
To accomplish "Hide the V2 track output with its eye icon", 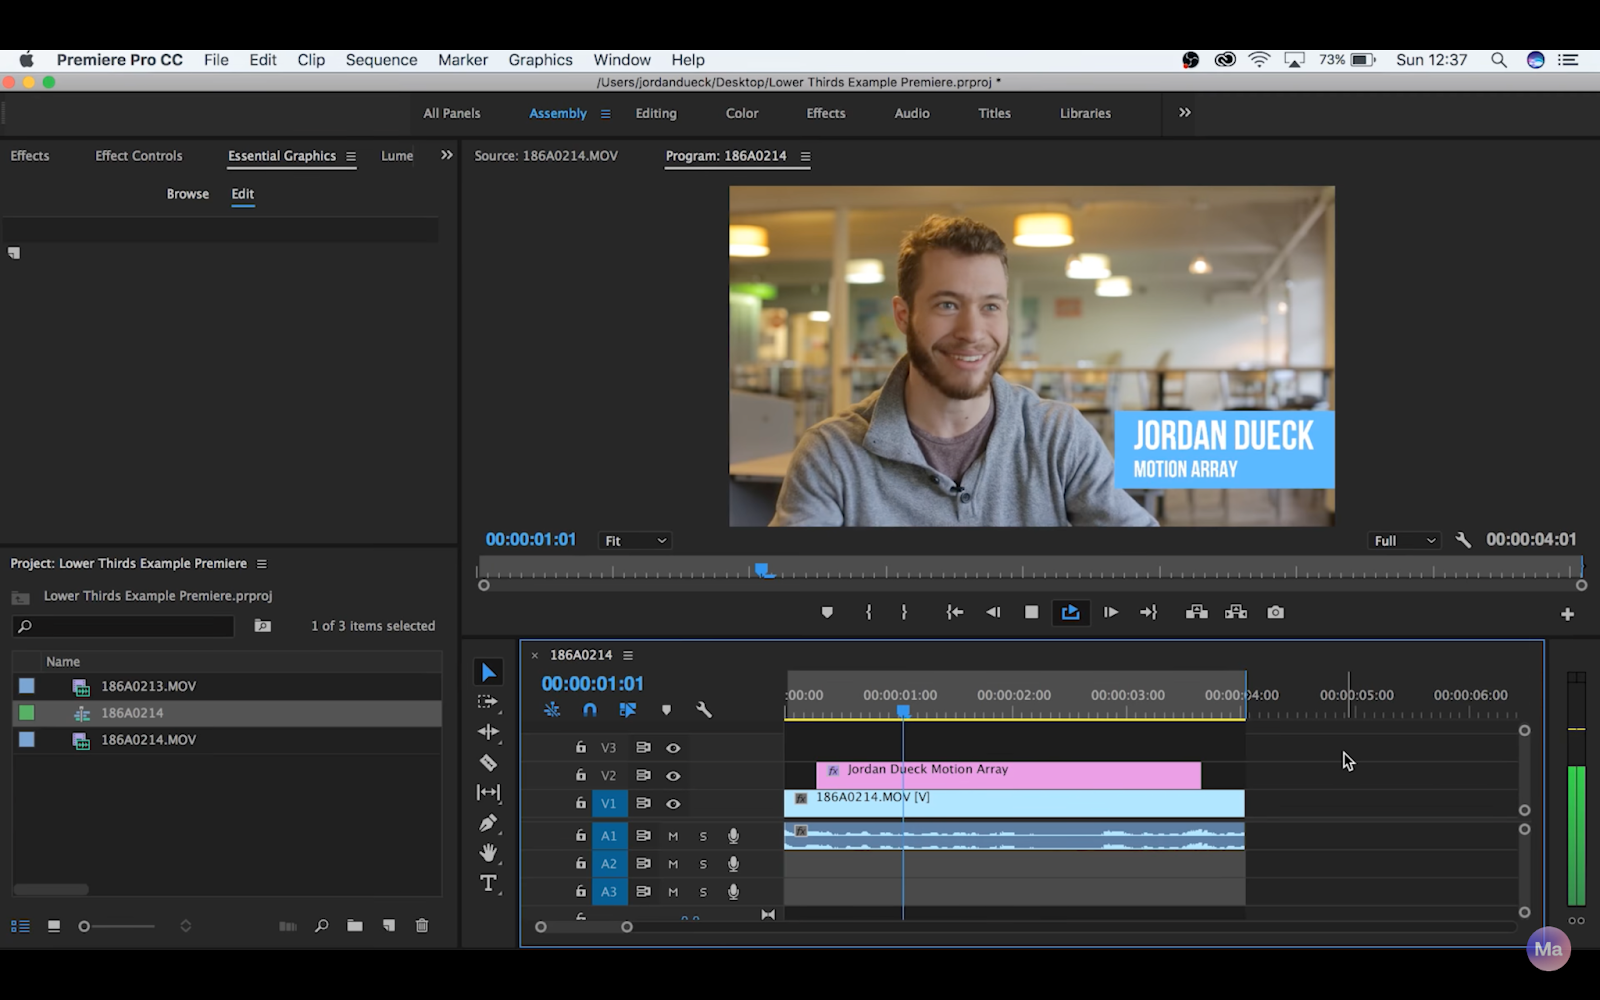I will [x=673, y=775].
